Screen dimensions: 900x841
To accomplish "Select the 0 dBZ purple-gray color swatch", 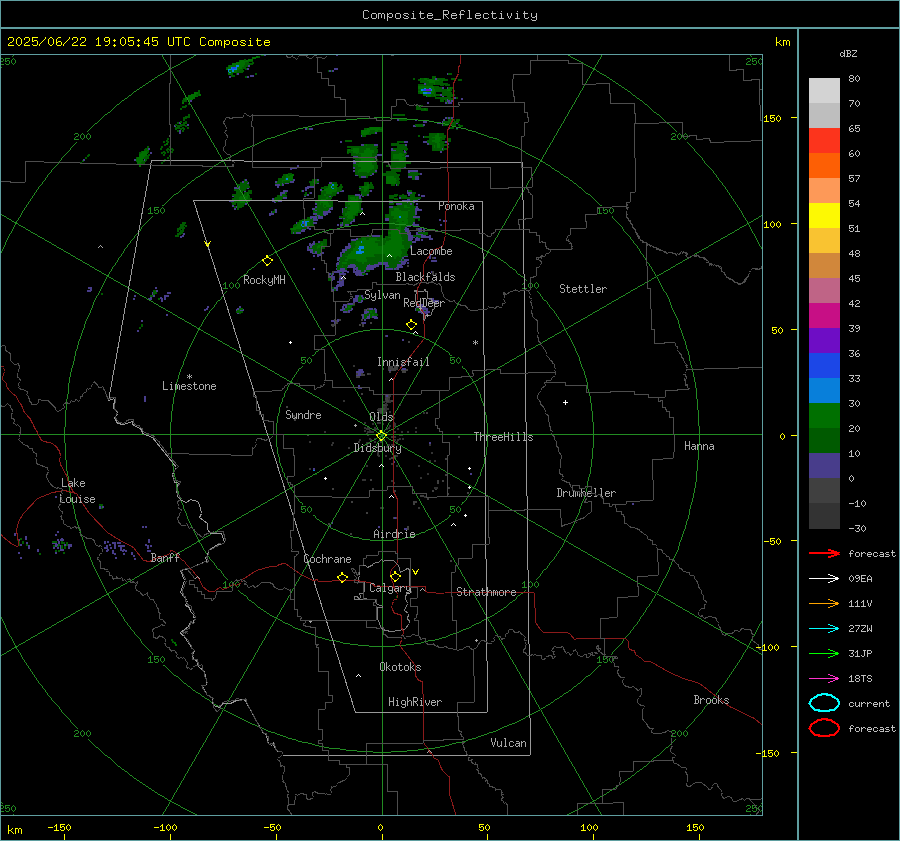I will (824, 466).
